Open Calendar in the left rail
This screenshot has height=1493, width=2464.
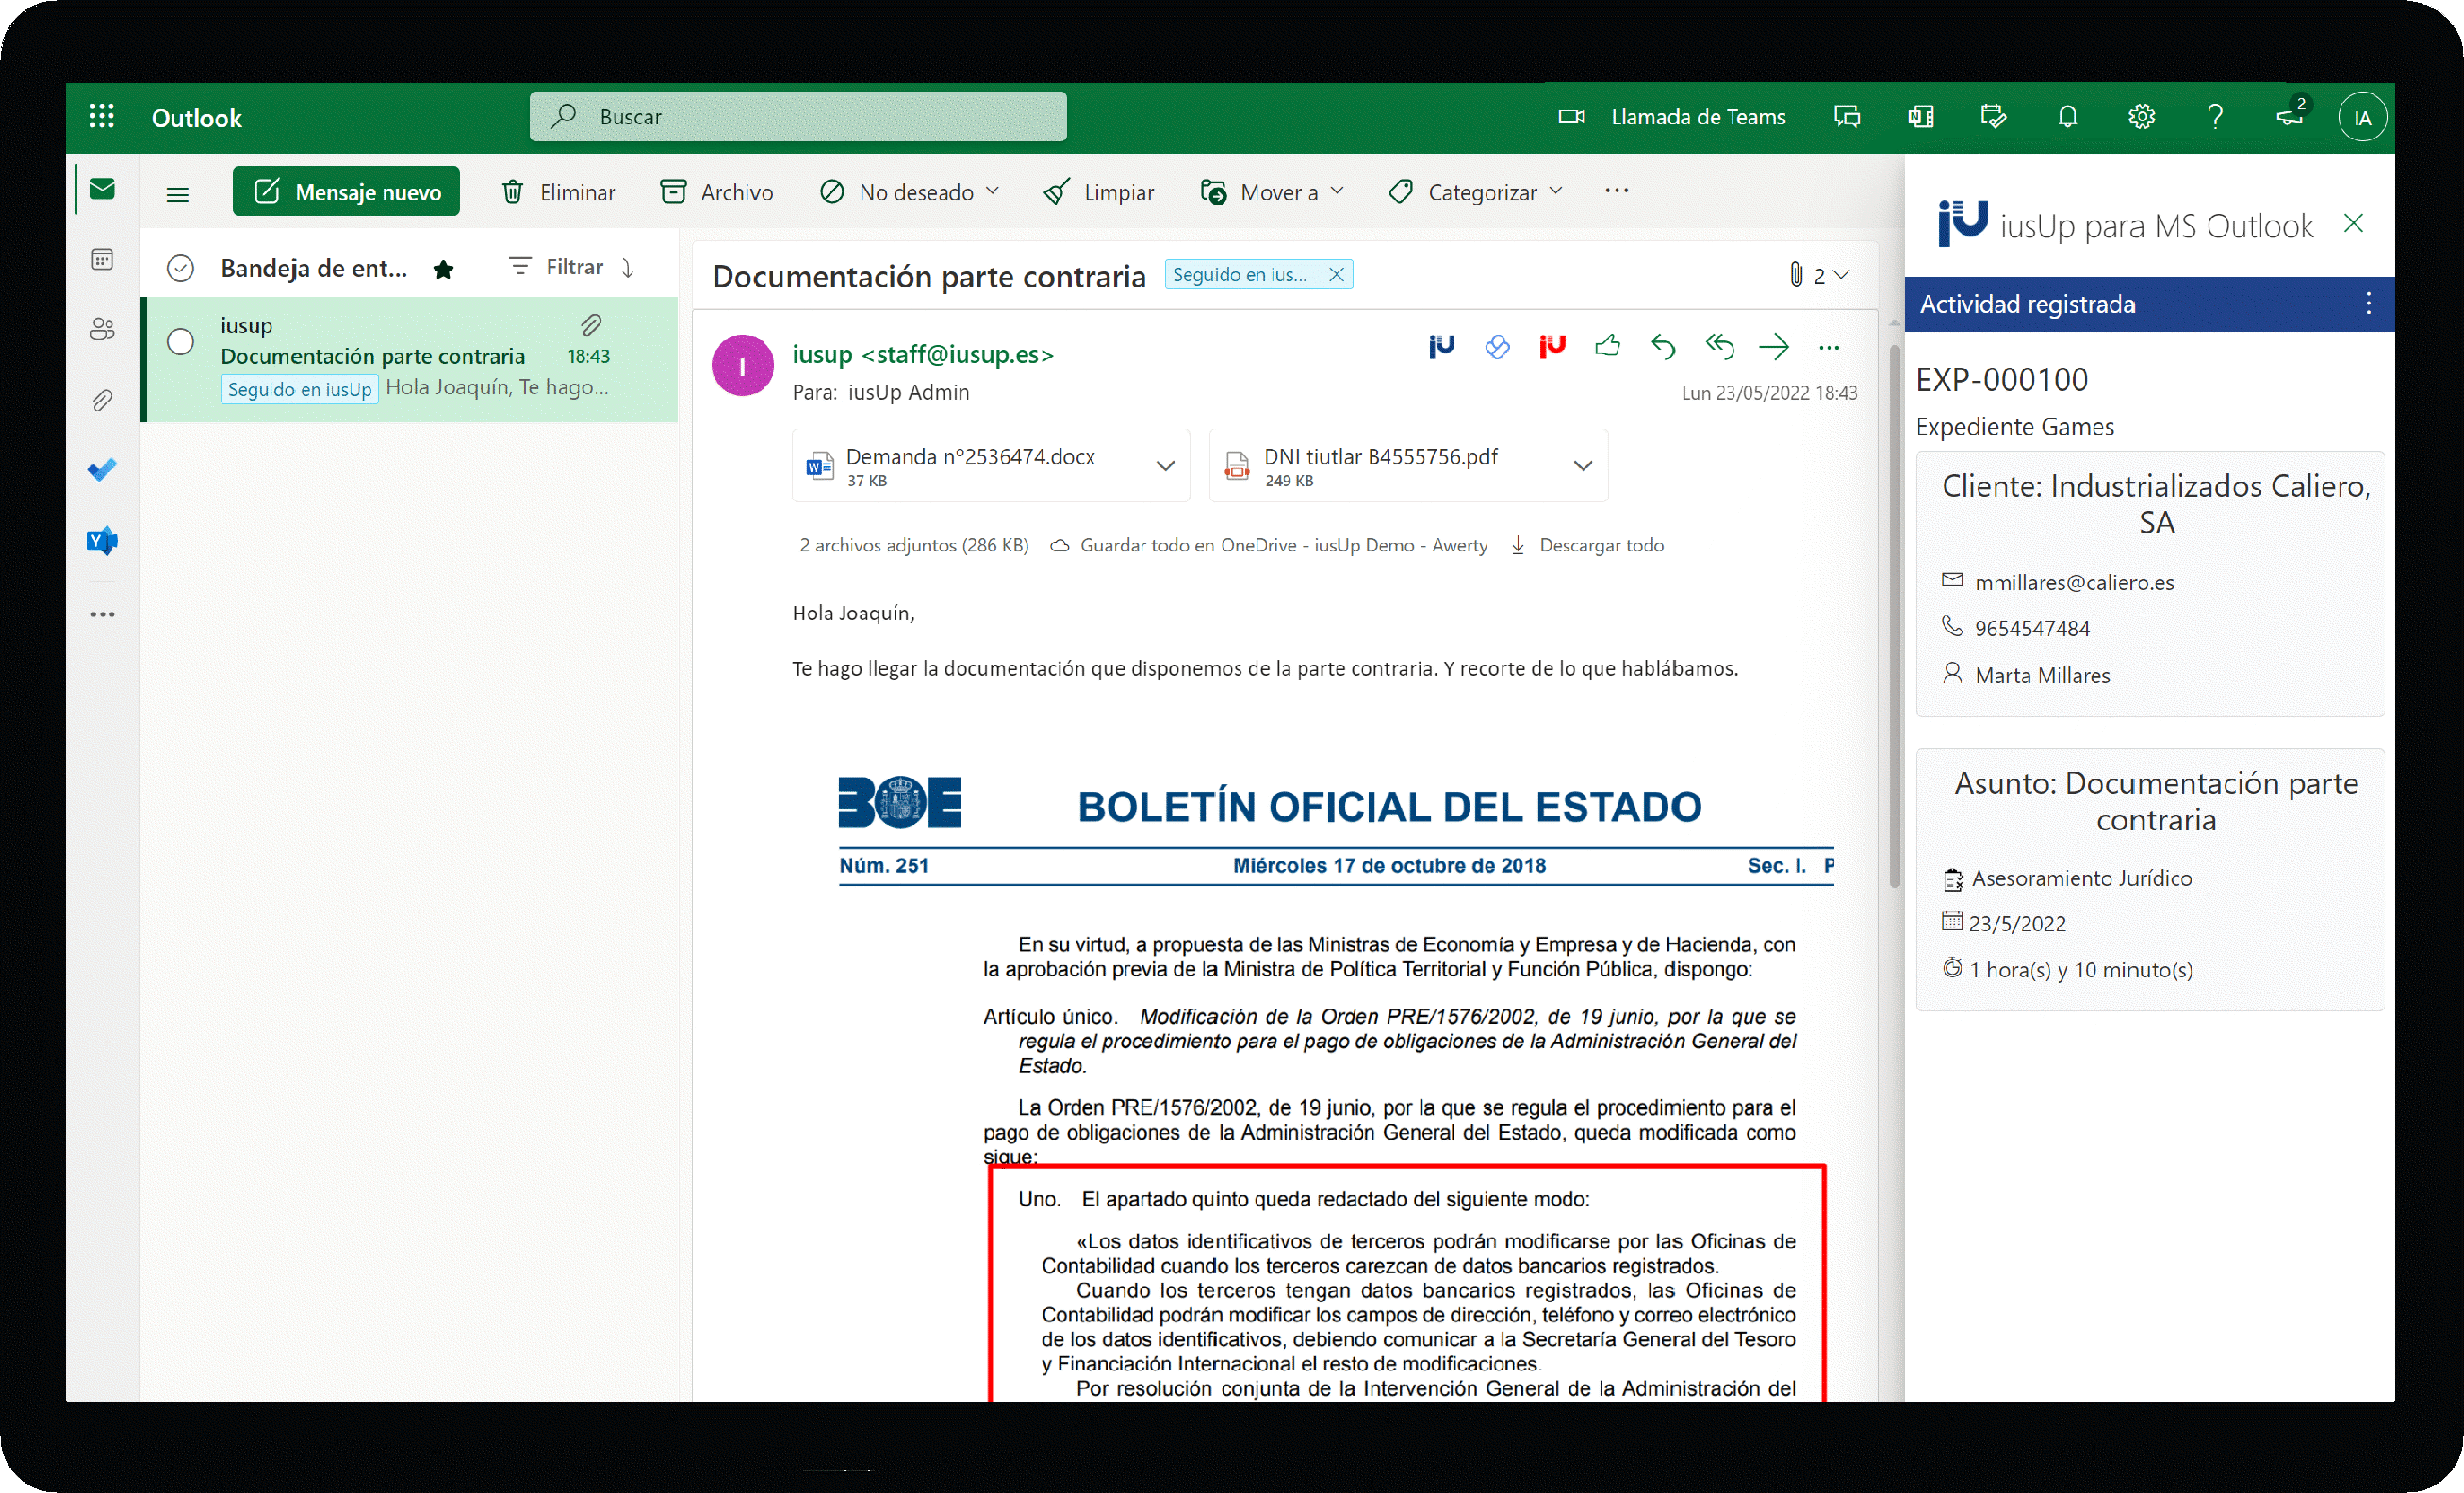(x=102, y=260)
